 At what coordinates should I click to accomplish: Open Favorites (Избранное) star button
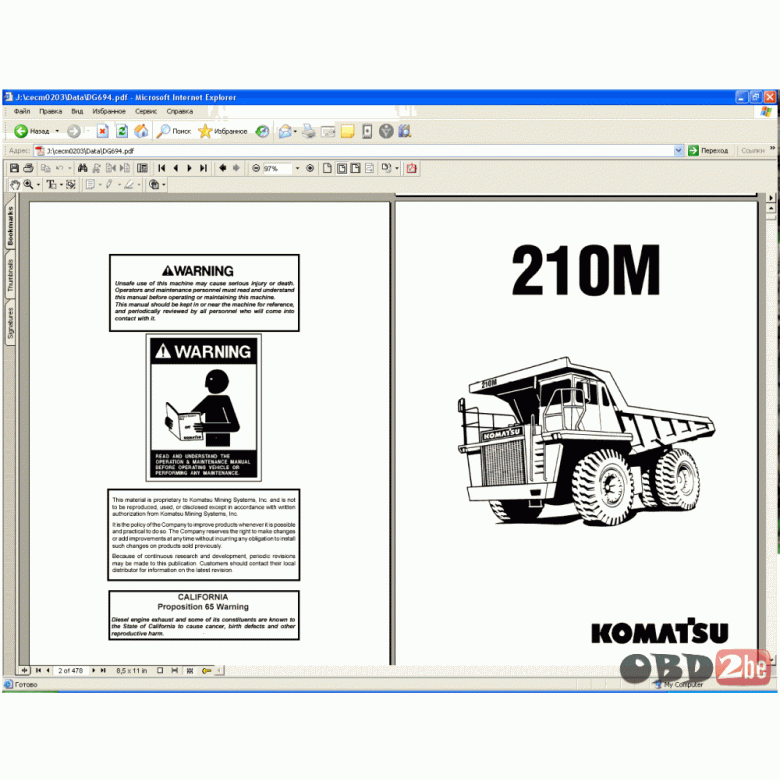click(222, 131)
